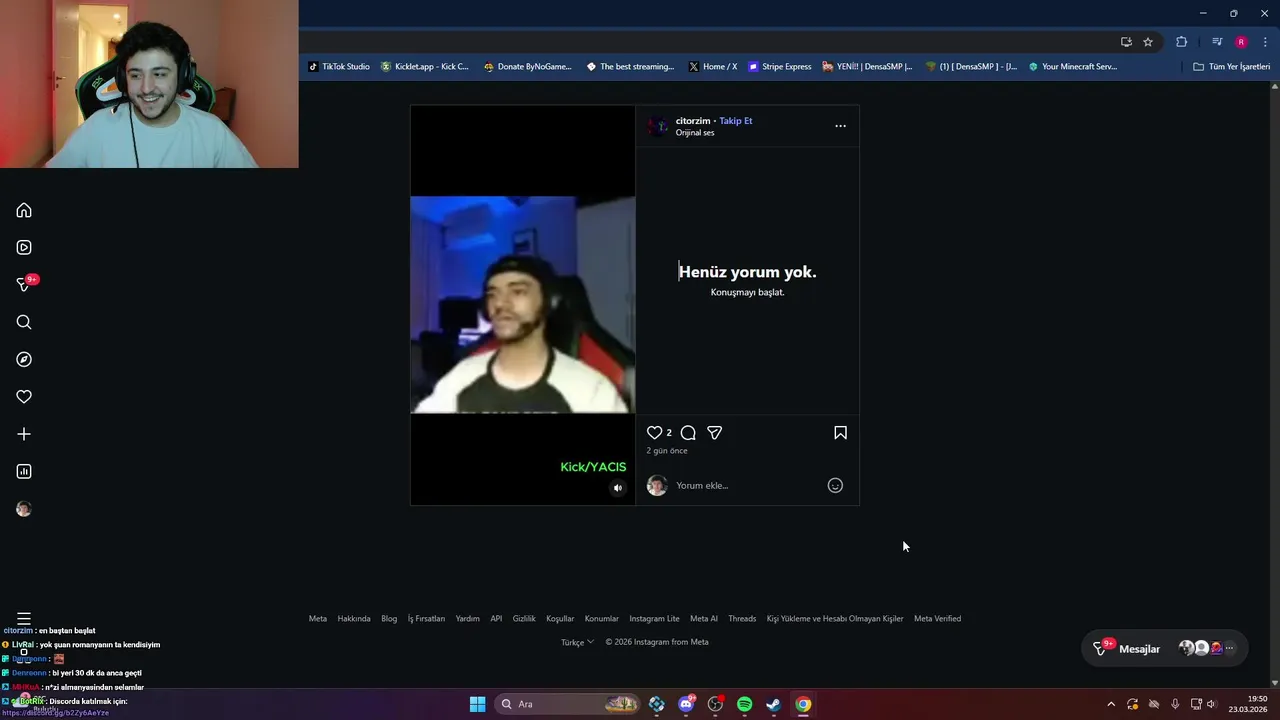Open the Hakkında footer link

click(354, 618)
